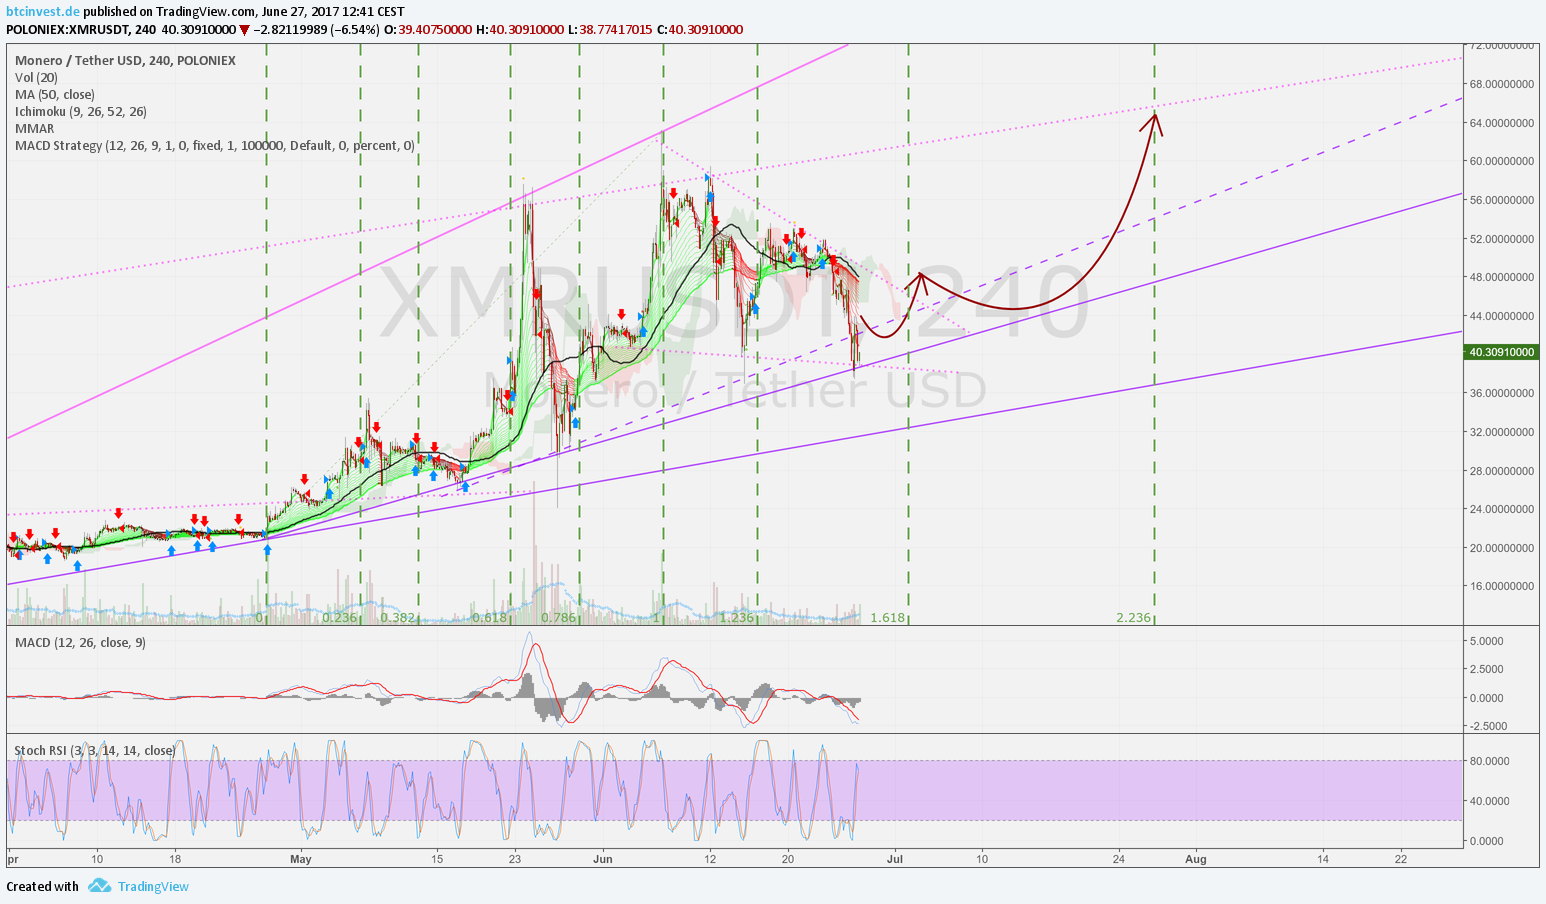Select the Ichimoku (9, 26, 52, 26) label

[81, 112]
